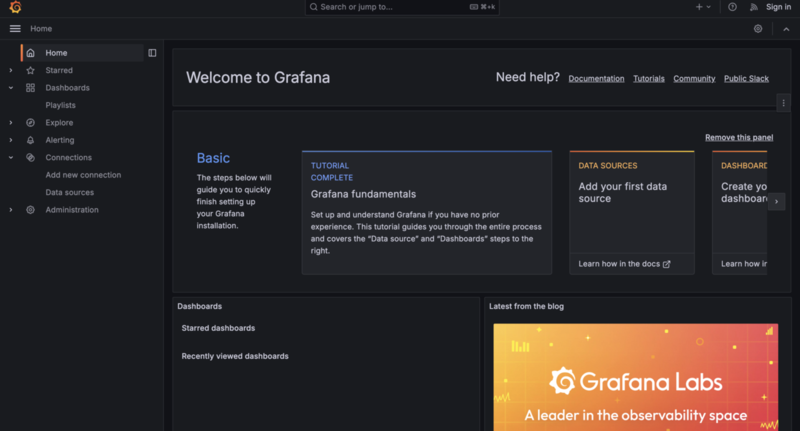Focus the Search or jump to field
Image resolution: width=800 pixels, height=431 pixels.
(x=402, y=7)
